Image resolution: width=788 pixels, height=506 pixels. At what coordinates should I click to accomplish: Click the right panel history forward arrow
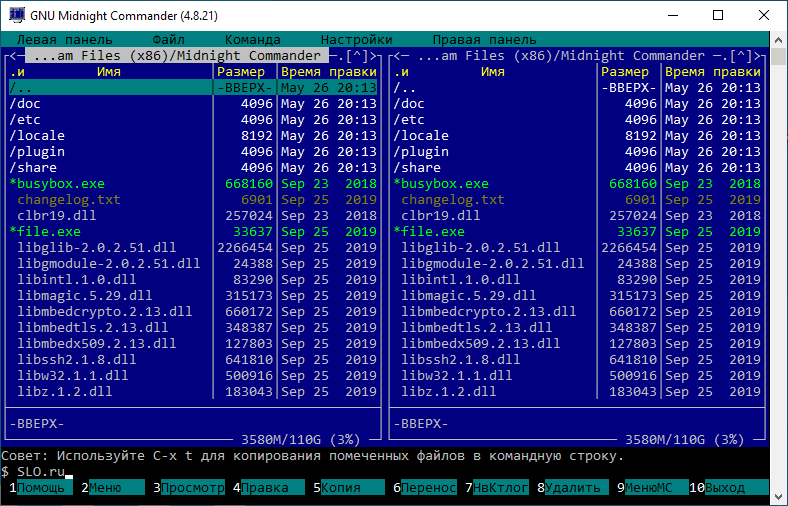pos(757,56)
